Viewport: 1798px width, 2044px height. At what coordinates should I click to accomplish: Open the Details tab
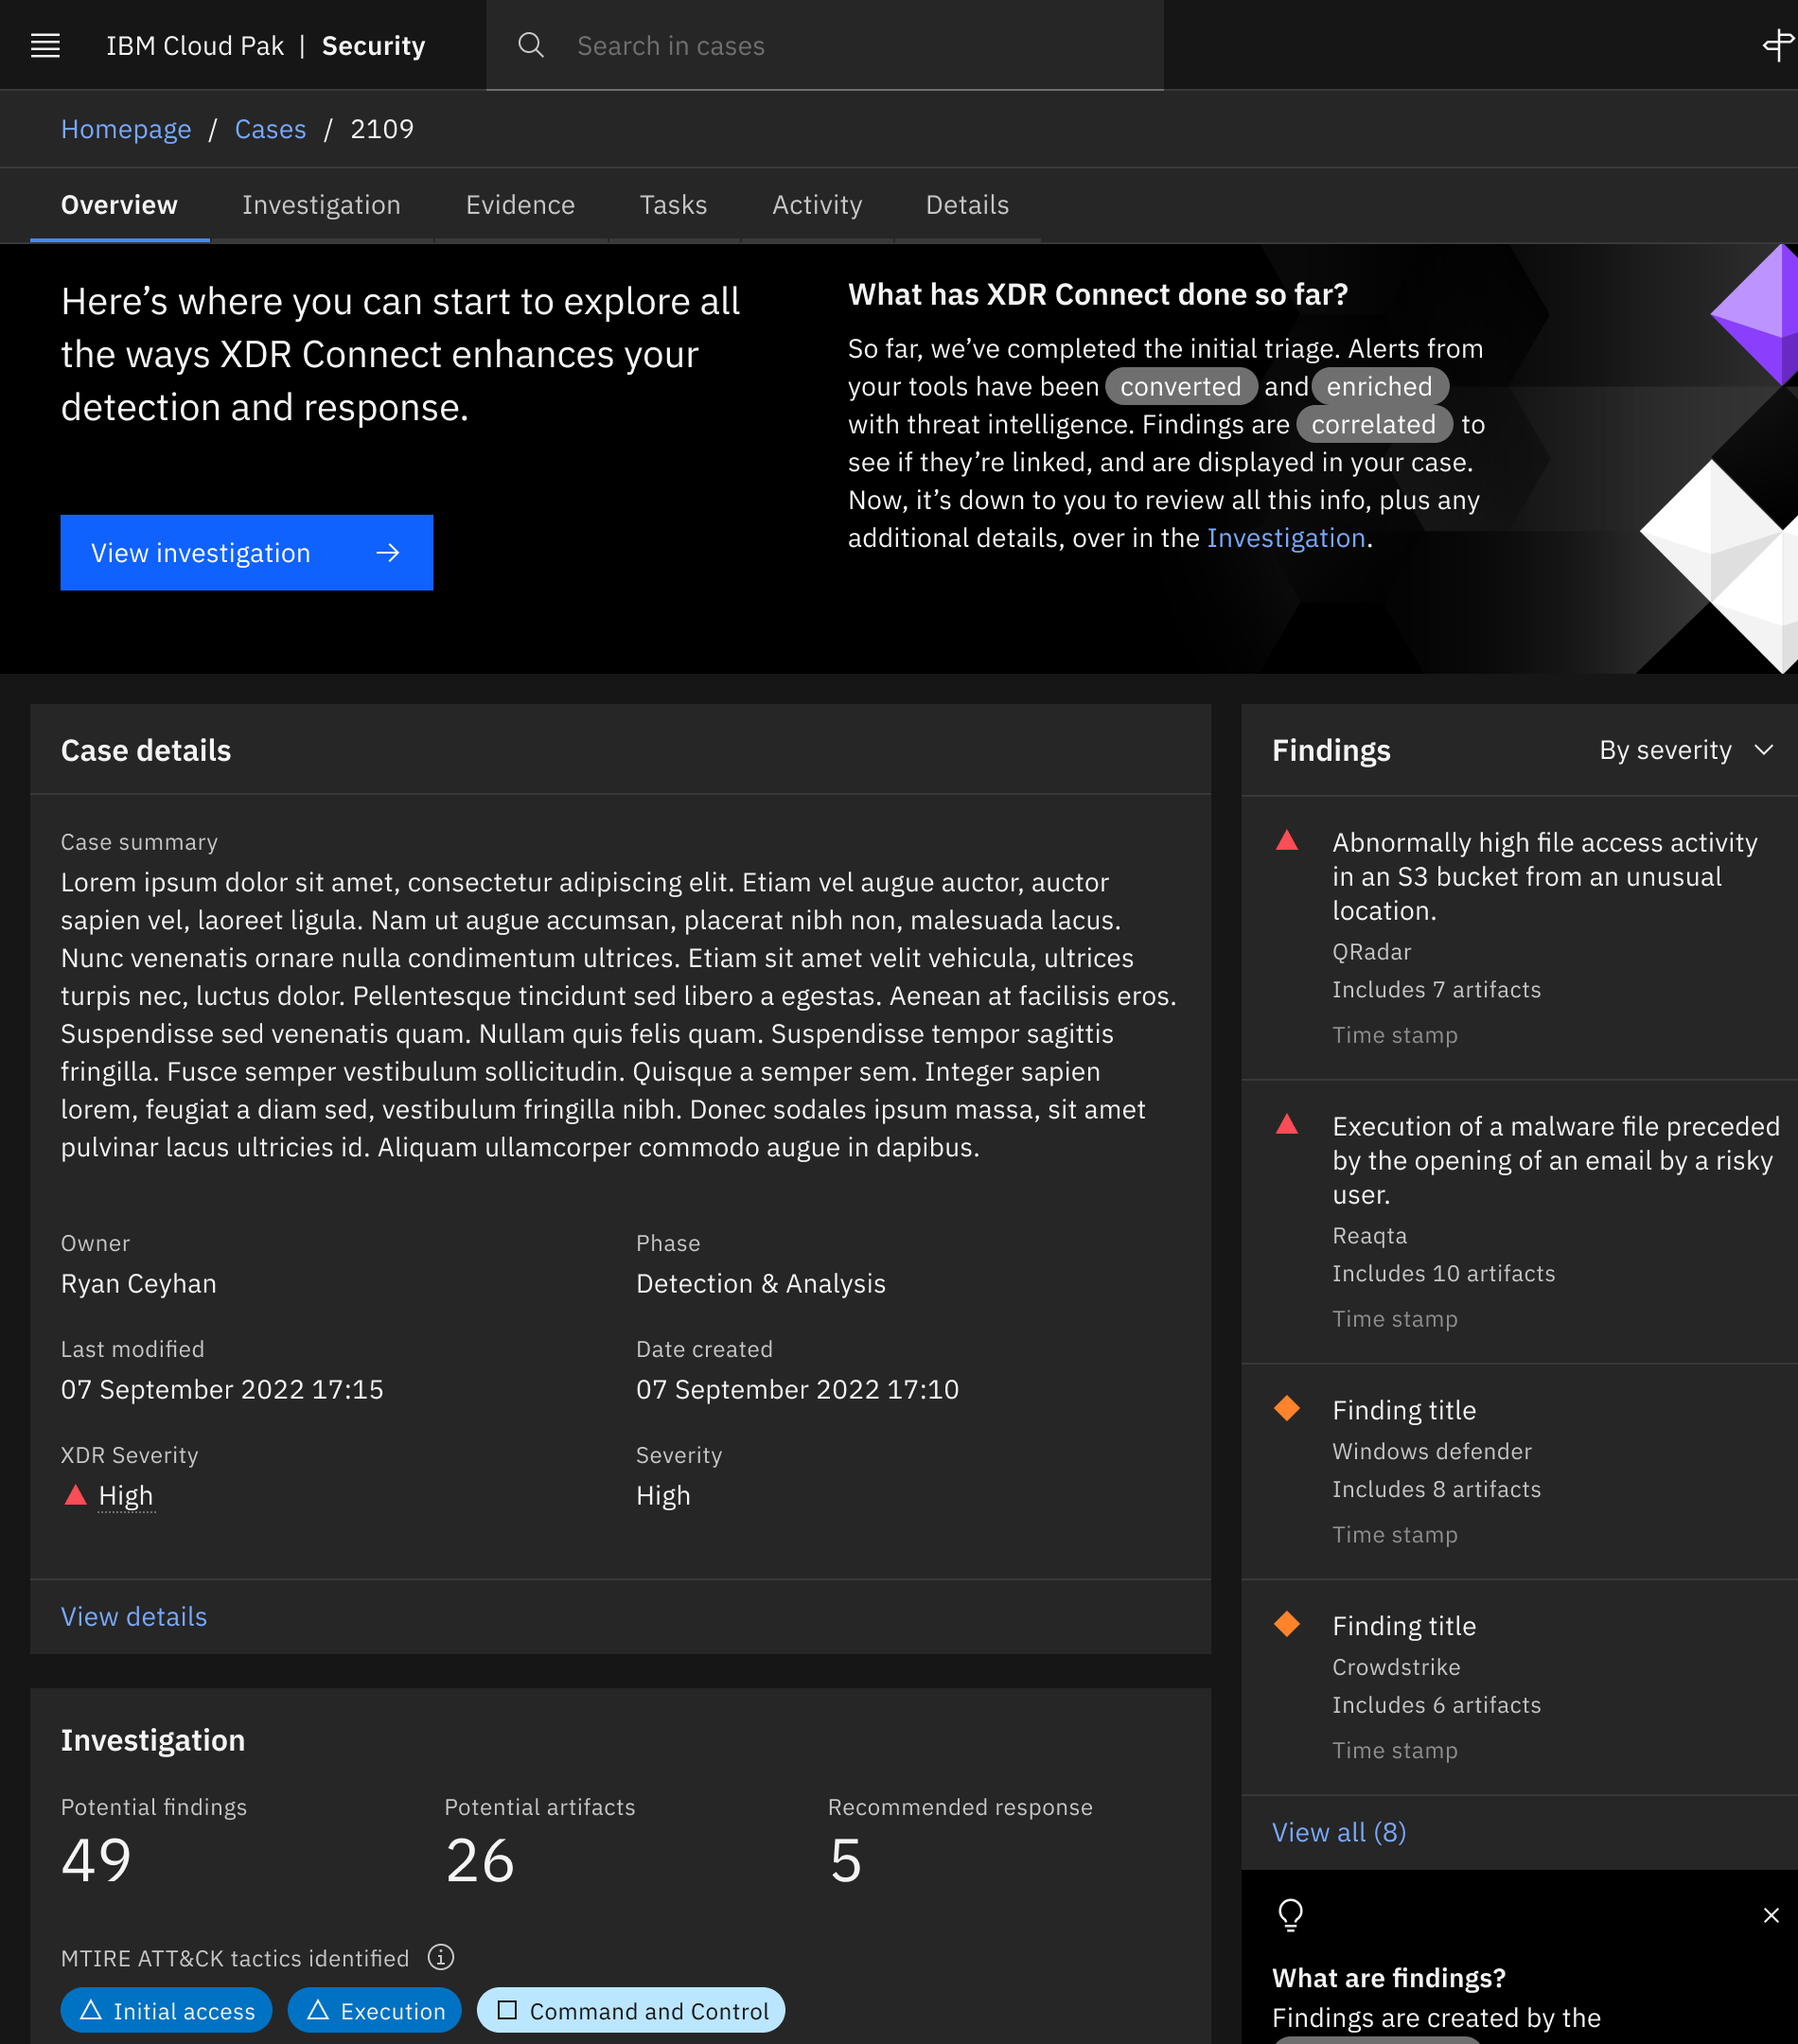coord(967,205)
